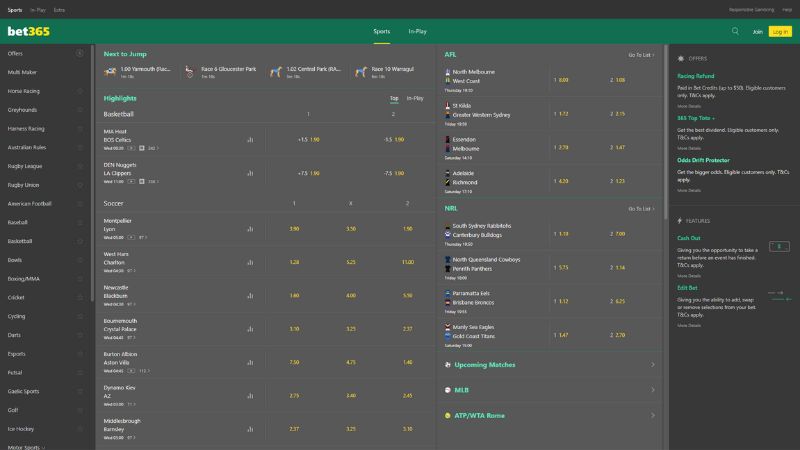Open Extra in top utility bar
The height and width of the screenshot is (450, 800).
(x=59, y=10)
